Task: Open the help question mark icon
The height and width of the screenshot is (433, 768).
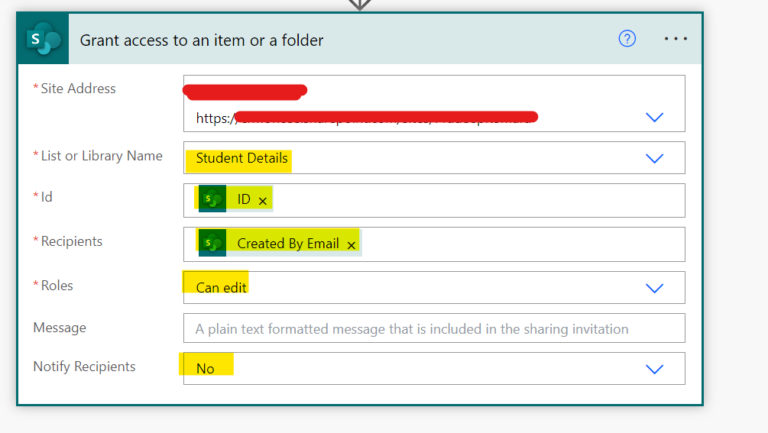Action: point(627,39)
